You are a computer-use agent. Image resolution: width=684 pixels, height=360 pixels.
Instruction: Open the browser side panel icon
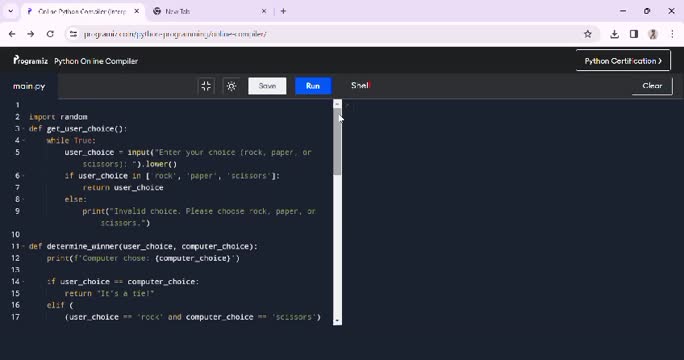coord(634,34)
